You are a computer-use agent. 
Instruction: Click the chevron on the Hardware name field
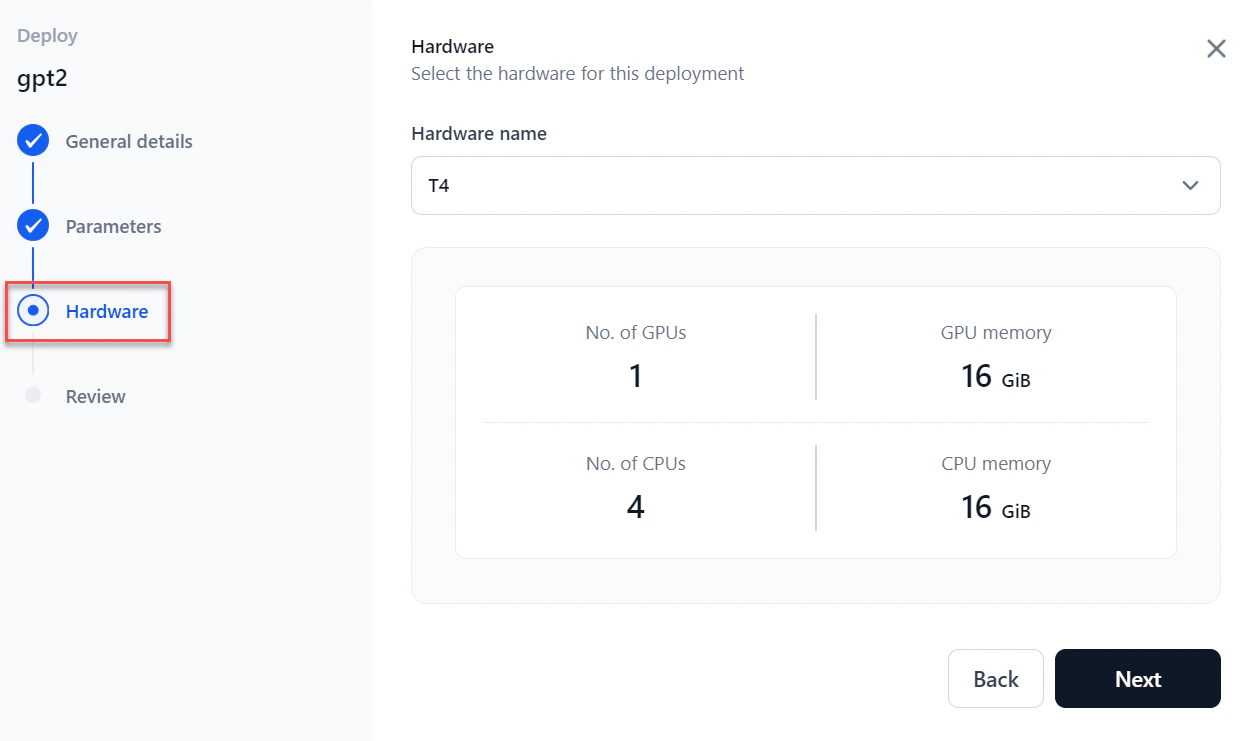(x=1190, y=185)
